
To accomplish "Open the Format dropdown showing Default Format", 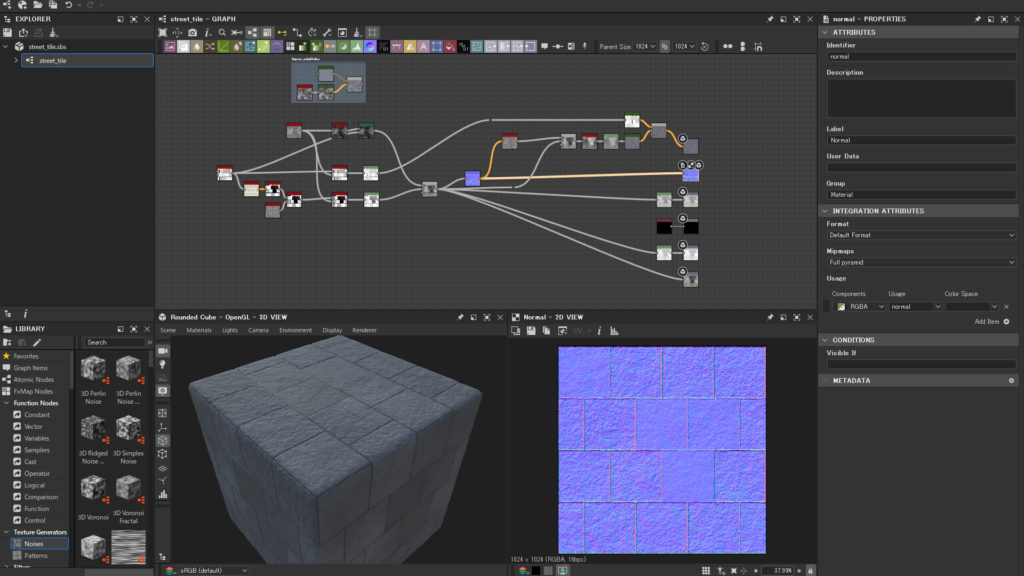I will click(921, 235).
